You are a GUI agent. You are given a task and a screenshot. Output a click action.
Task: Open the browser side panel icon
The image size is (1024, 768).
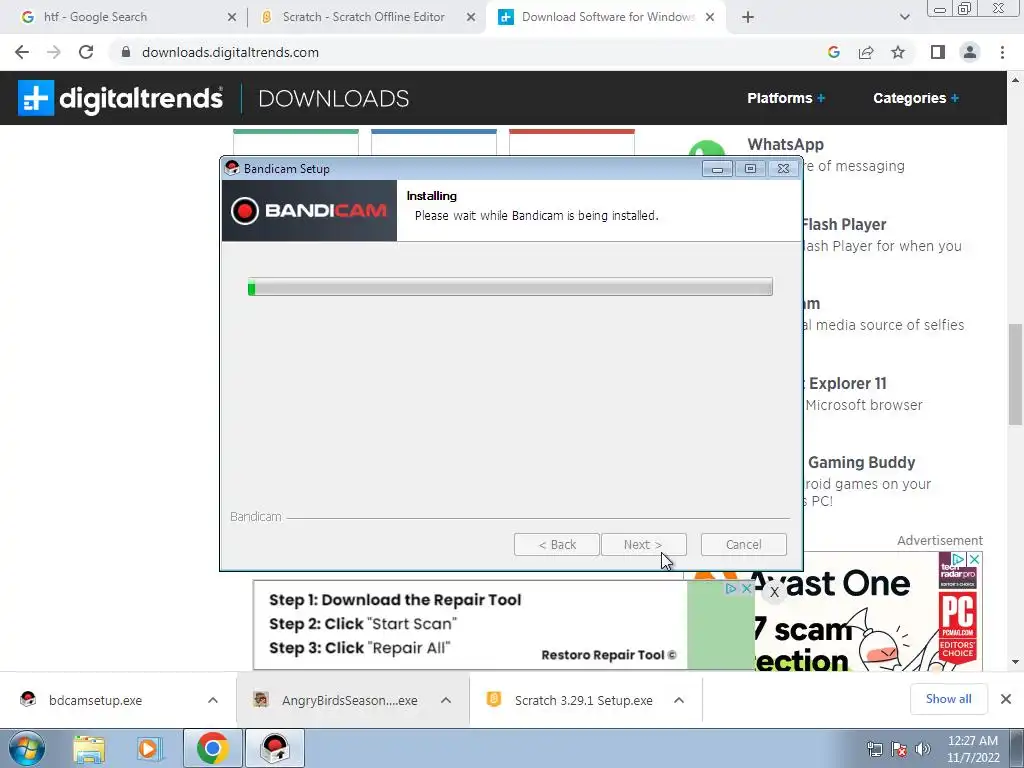tap(938, 52)
